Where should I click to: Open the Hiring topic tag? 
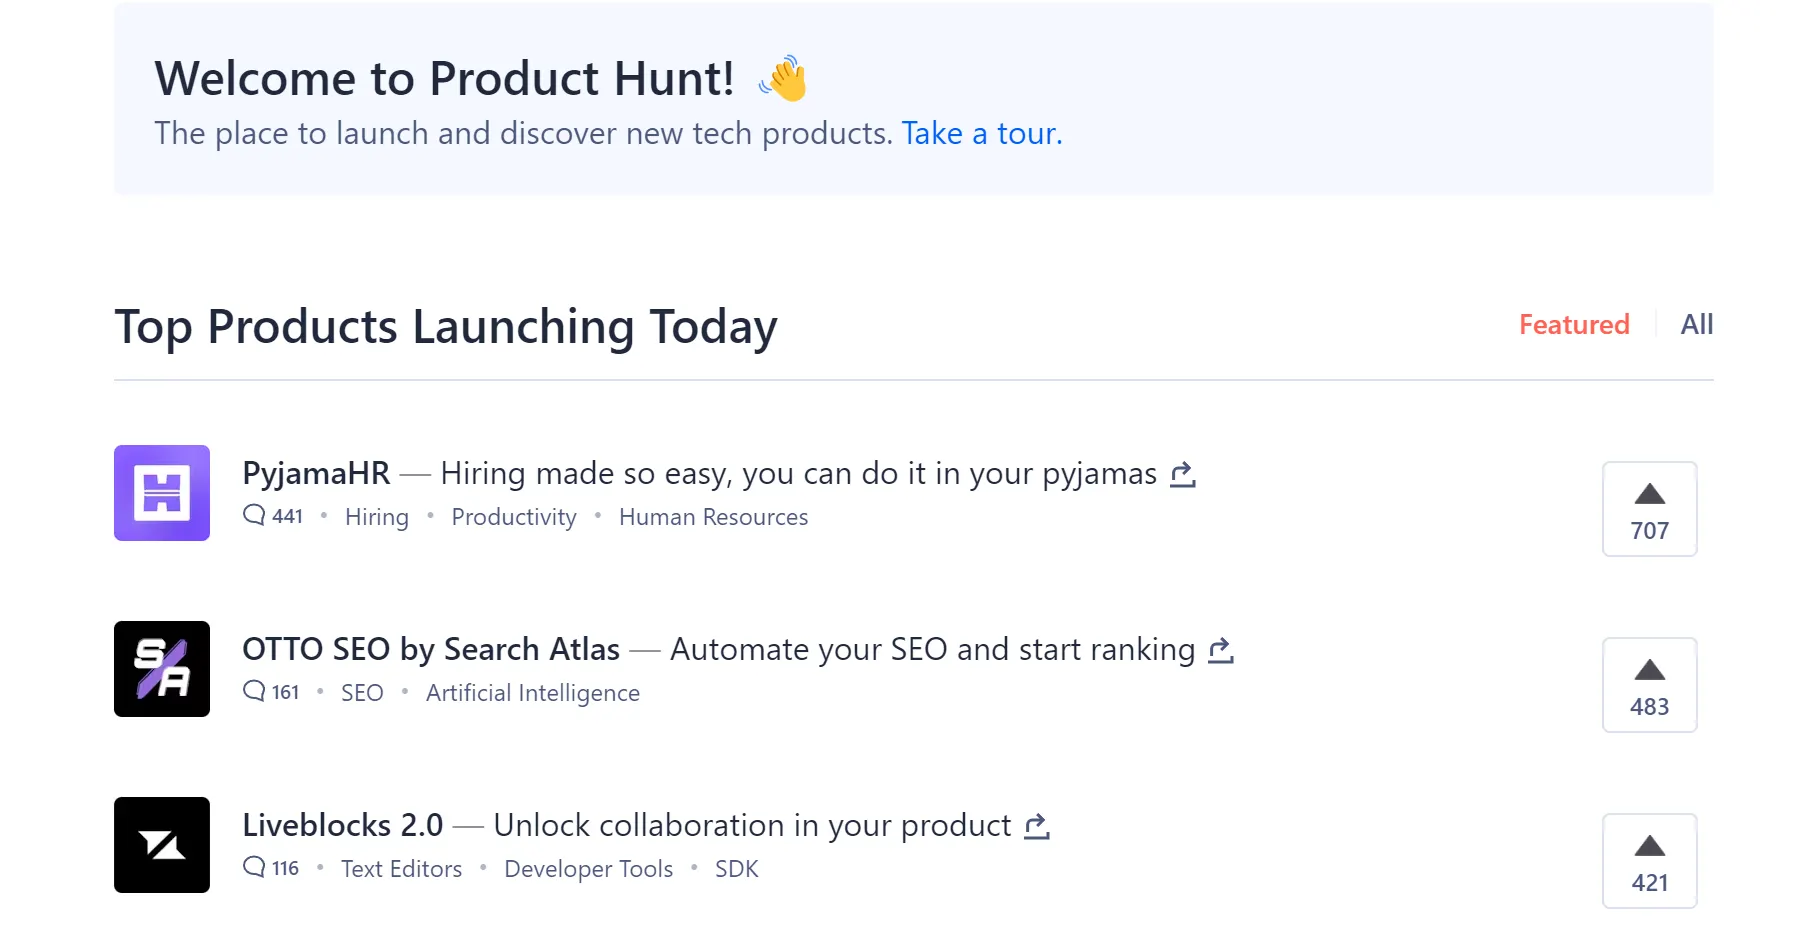(377, 517)
